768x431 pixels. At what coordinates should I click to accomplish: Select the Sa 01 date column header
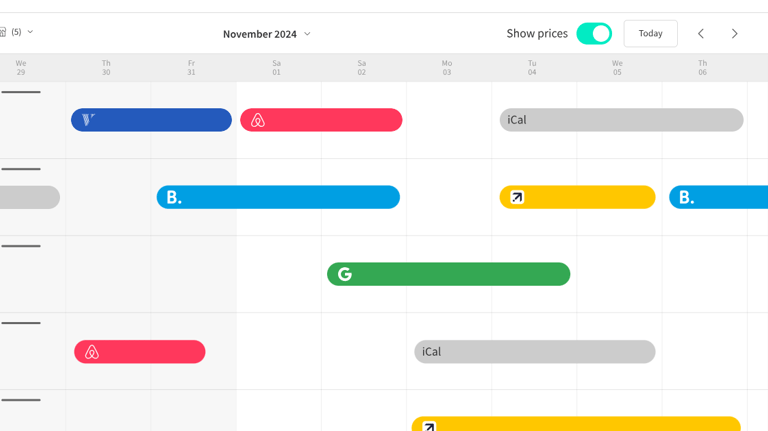[x=277, y=67]
